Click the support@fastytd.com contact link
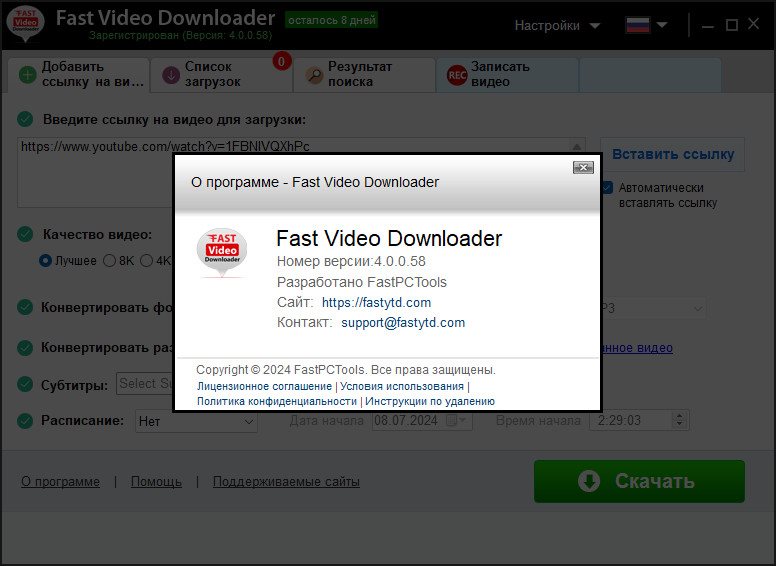This screenshot has width=776, height=566. click(x=403, y=323)
